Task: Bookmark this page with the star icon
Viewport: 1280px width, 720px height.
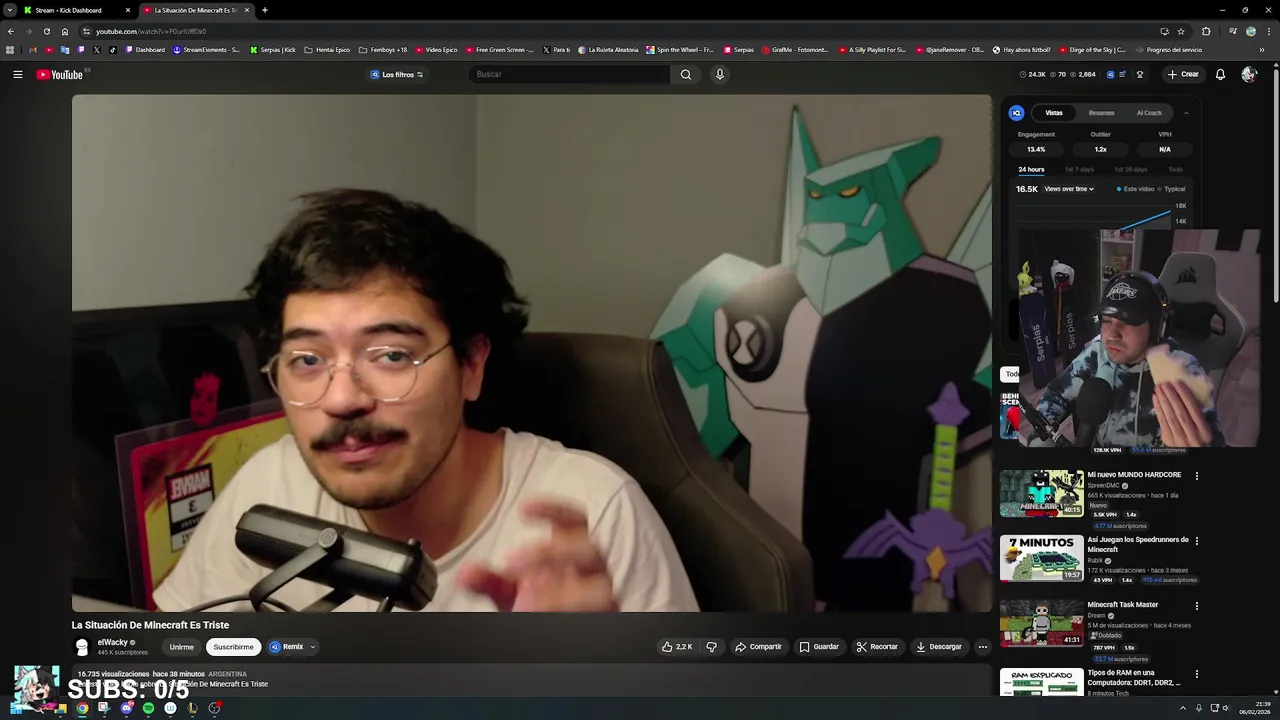Action: 1181,31
